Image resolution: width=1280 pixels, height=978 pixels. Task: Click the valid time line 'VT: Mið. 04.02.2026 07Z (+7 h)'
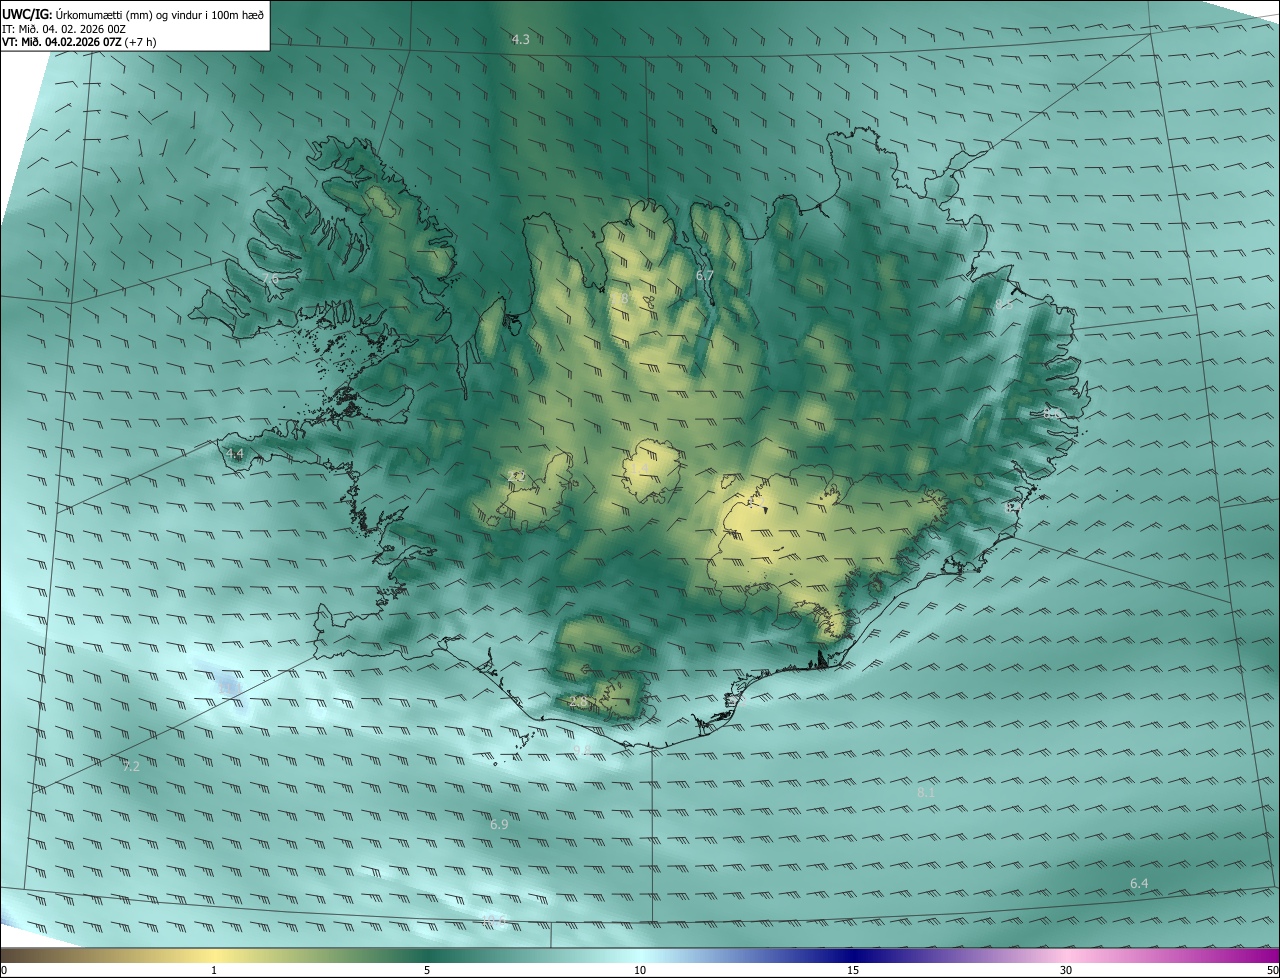(x=78, y=42)
